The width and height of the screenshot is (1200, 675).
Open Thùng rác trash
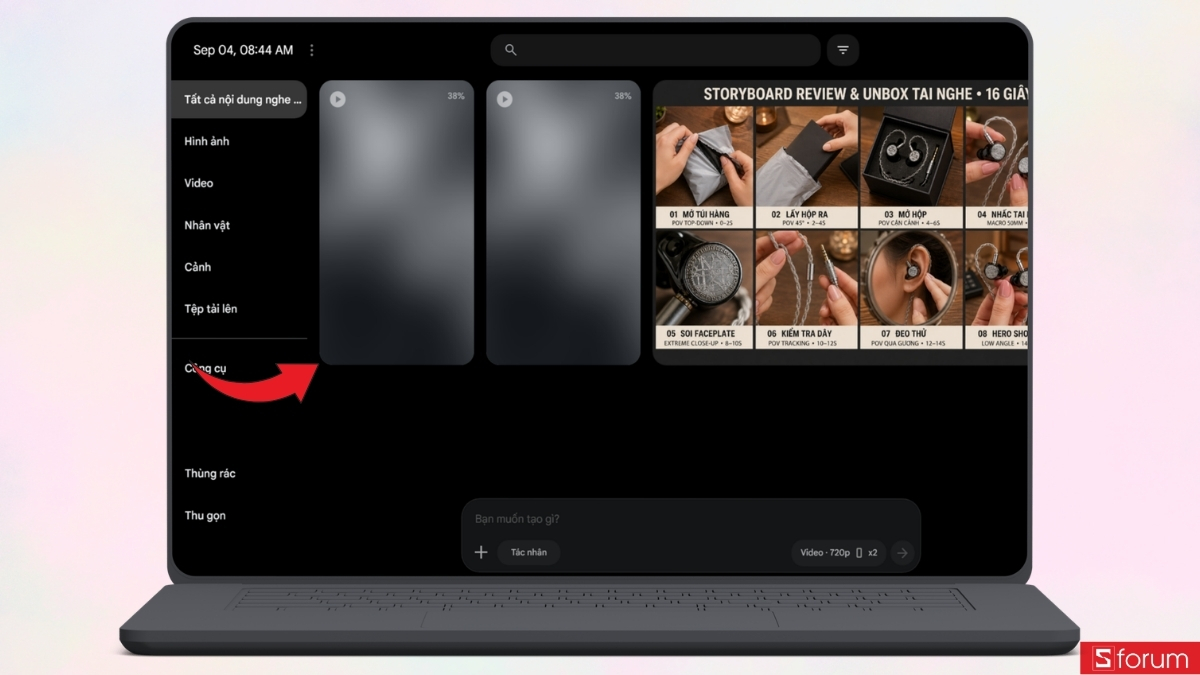(210, 473)
